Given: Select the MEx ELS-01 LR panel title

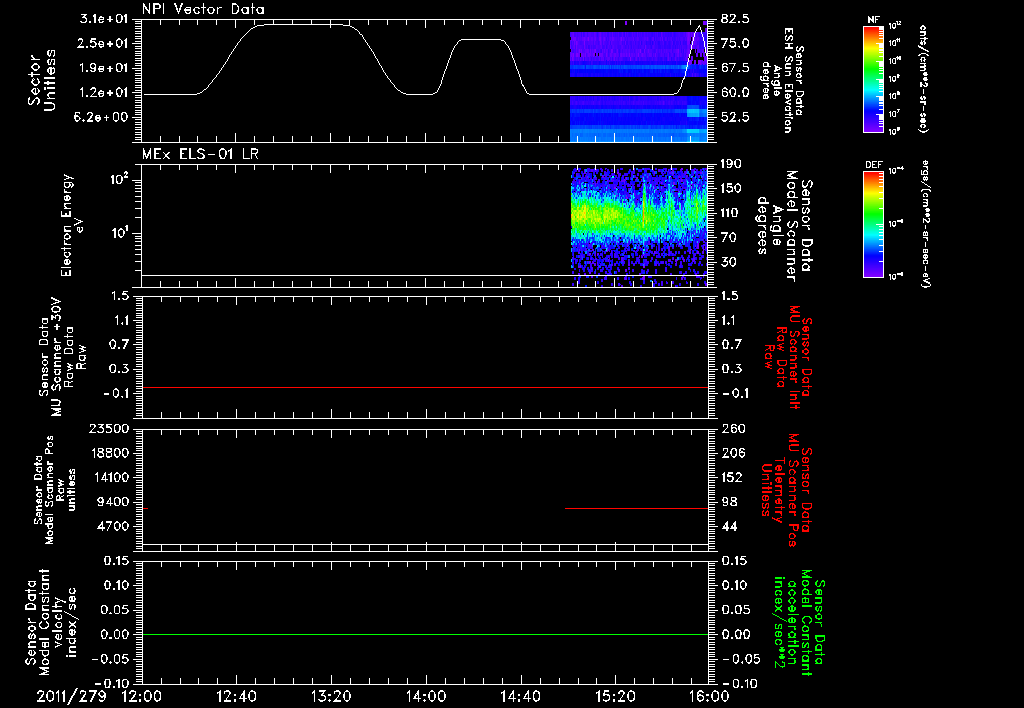Looking at the screenshot, I should pos(200,154).
